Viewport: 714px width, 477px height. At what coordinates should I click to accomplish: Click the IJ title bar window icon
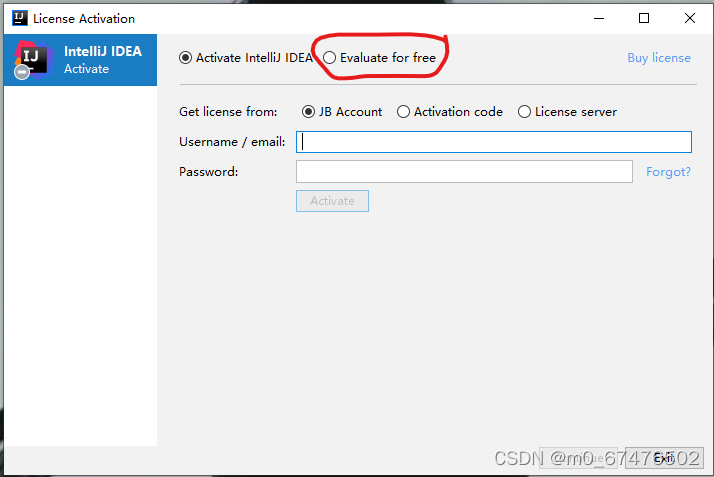pyautogui.click(x=20, y=18)
